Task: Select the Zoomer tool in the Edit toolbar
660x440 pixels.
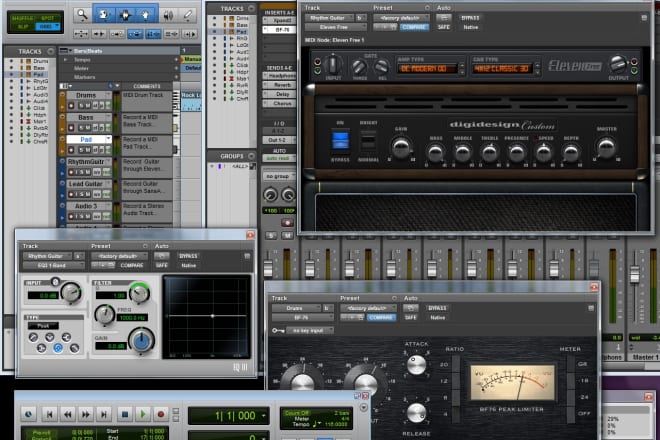Action: point(82,15)
